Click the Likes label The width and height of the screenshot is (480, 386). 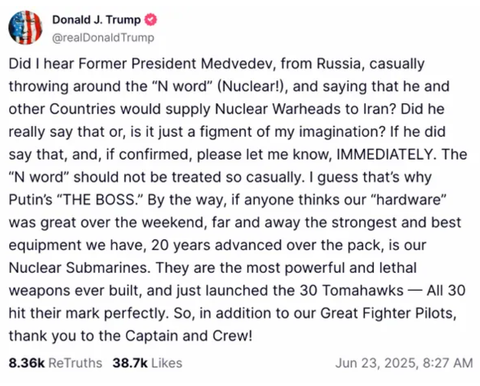tap(167, 363)
